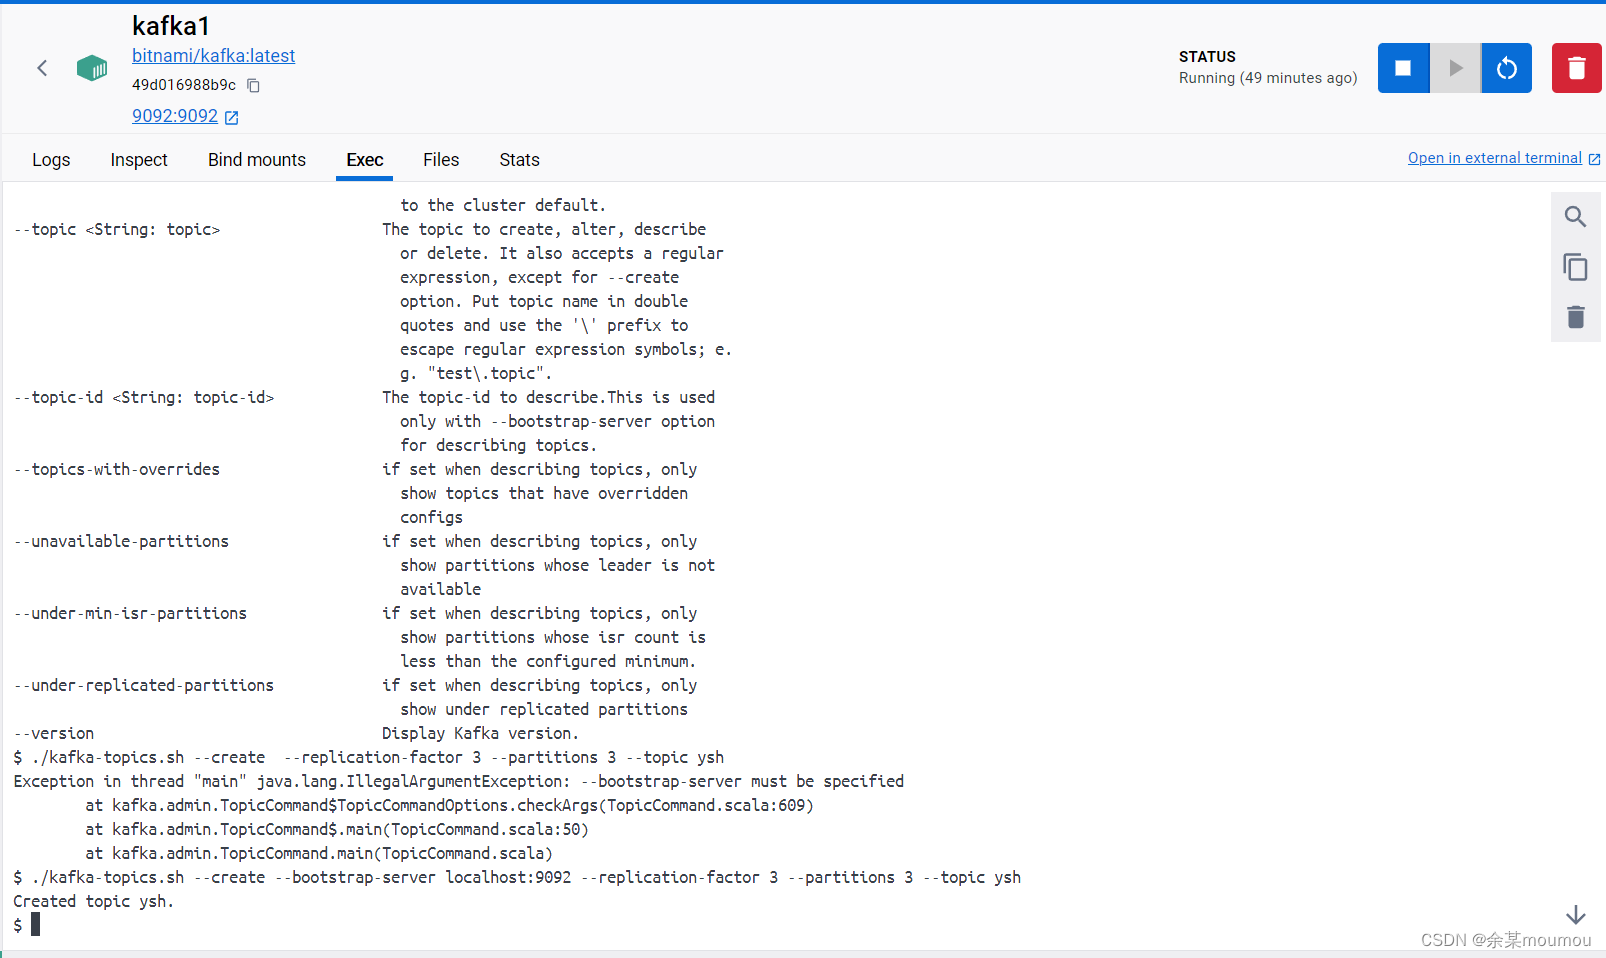Switch to the Files tab
Image resolution: width=1606 pixels, height=958 pixels.
click(441, 160)
